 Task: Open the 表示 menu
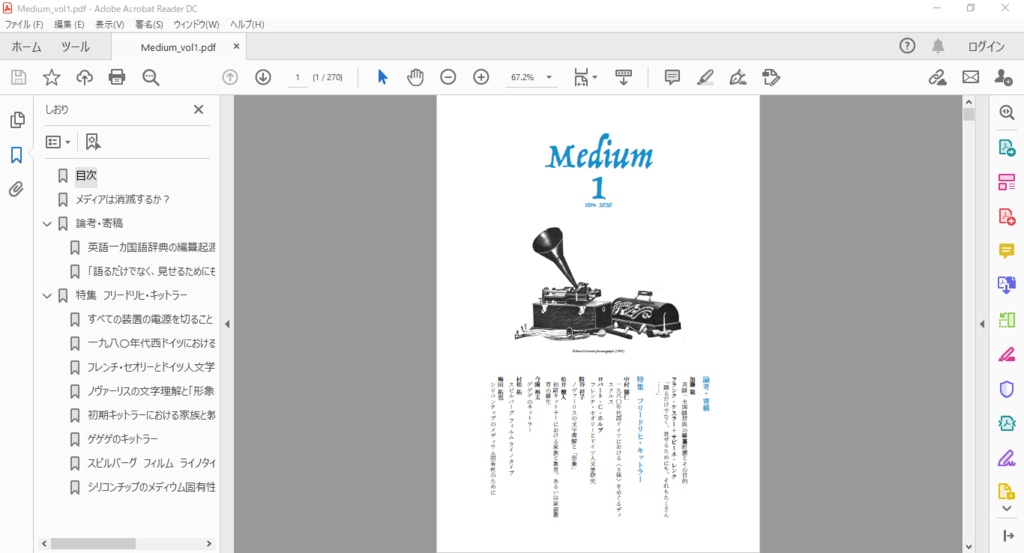(x=110, y=24)
